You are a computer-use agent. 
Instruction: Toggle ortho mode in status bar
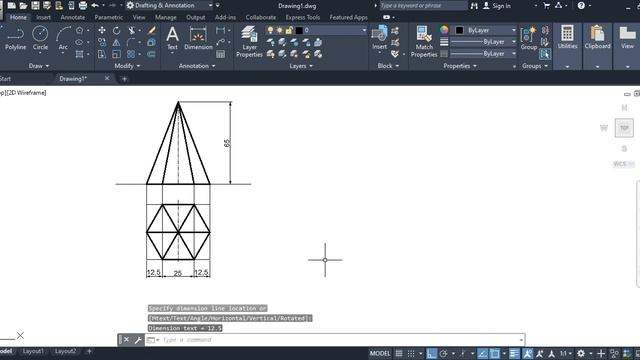(431, 353)
